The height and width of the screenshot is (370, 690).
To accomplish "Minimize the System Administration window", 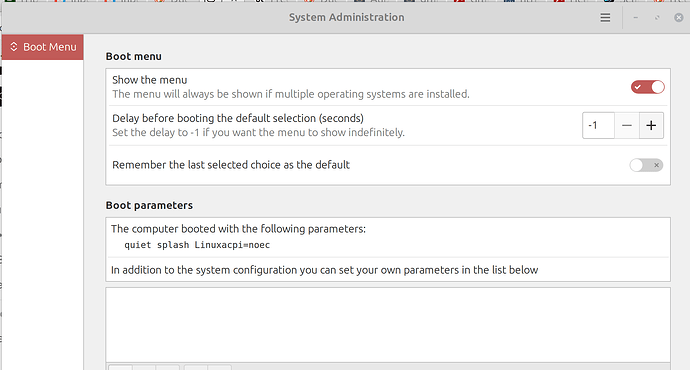I will tap(635, 18).
